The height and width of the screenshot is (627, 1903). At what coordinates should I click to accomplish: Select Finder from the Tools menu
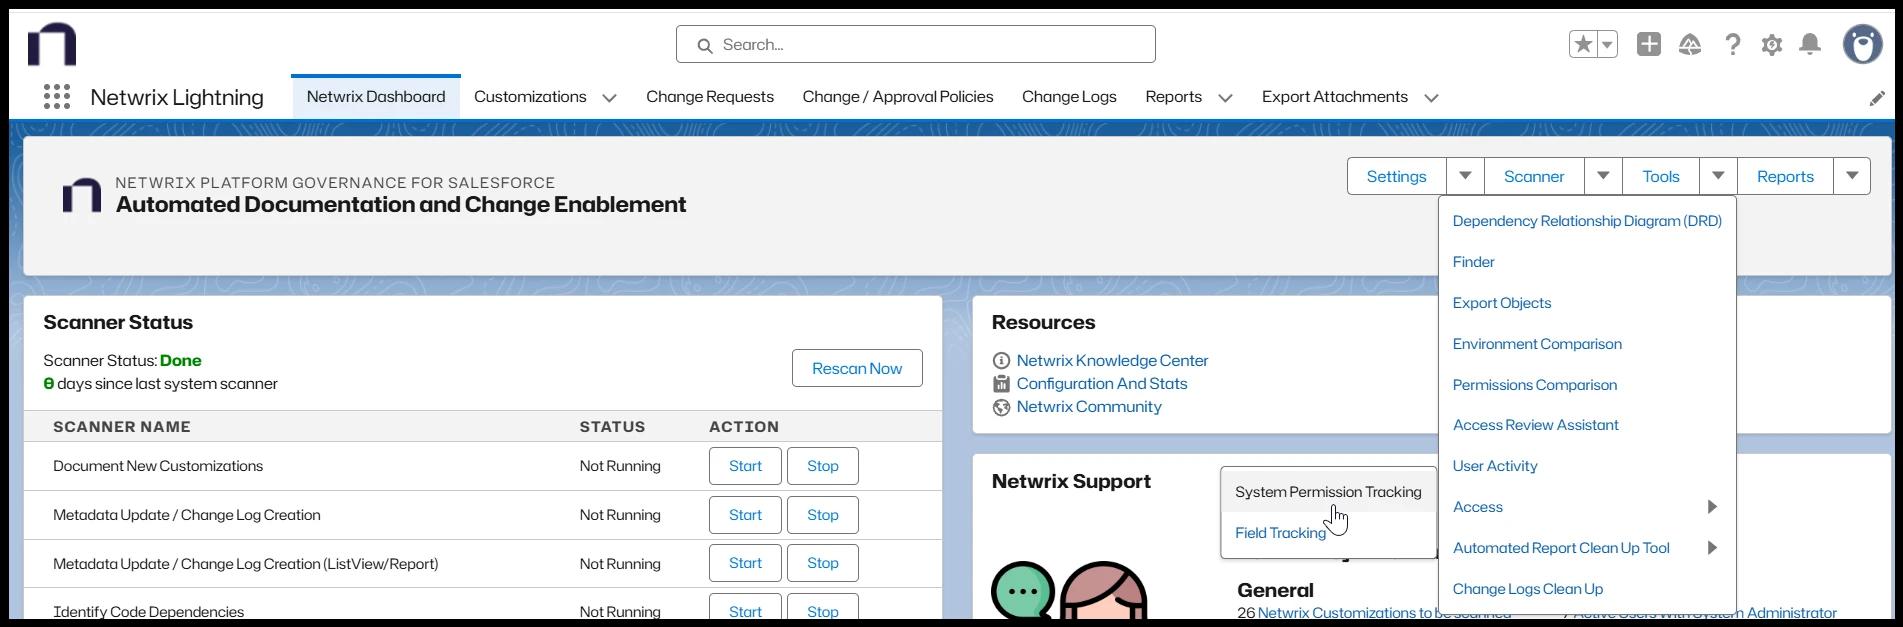point(1587,262)
